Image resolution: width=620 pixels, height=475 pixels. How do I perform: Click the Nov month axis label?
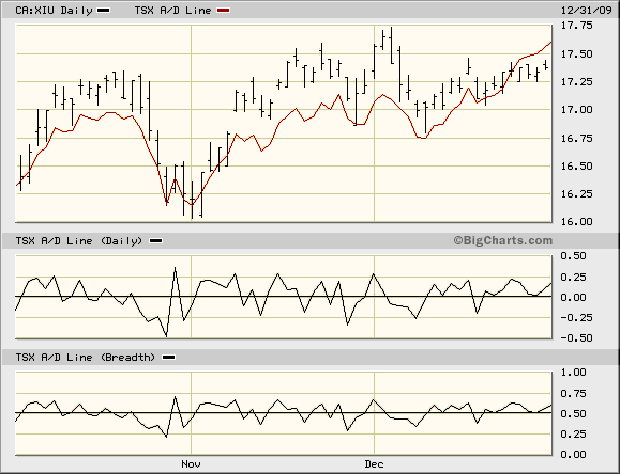pos(191,464)
